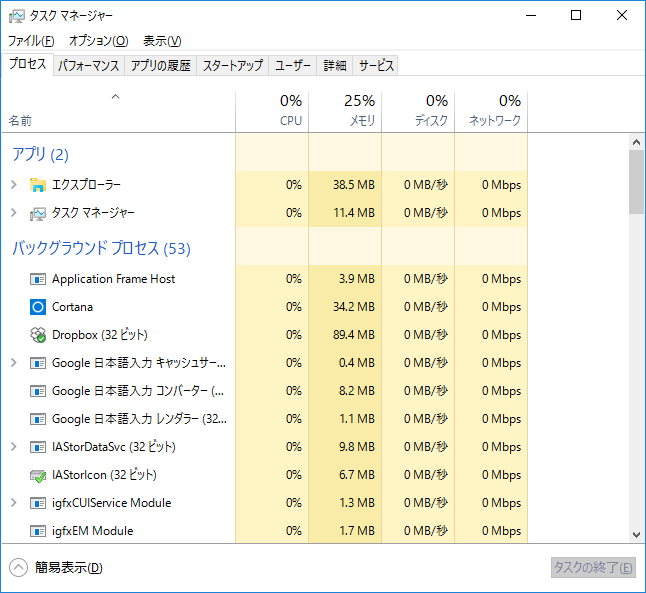This screenshot has height=593, width=646.
Task: Click the Cortana blue circle icon
Action: click(38, 307)
